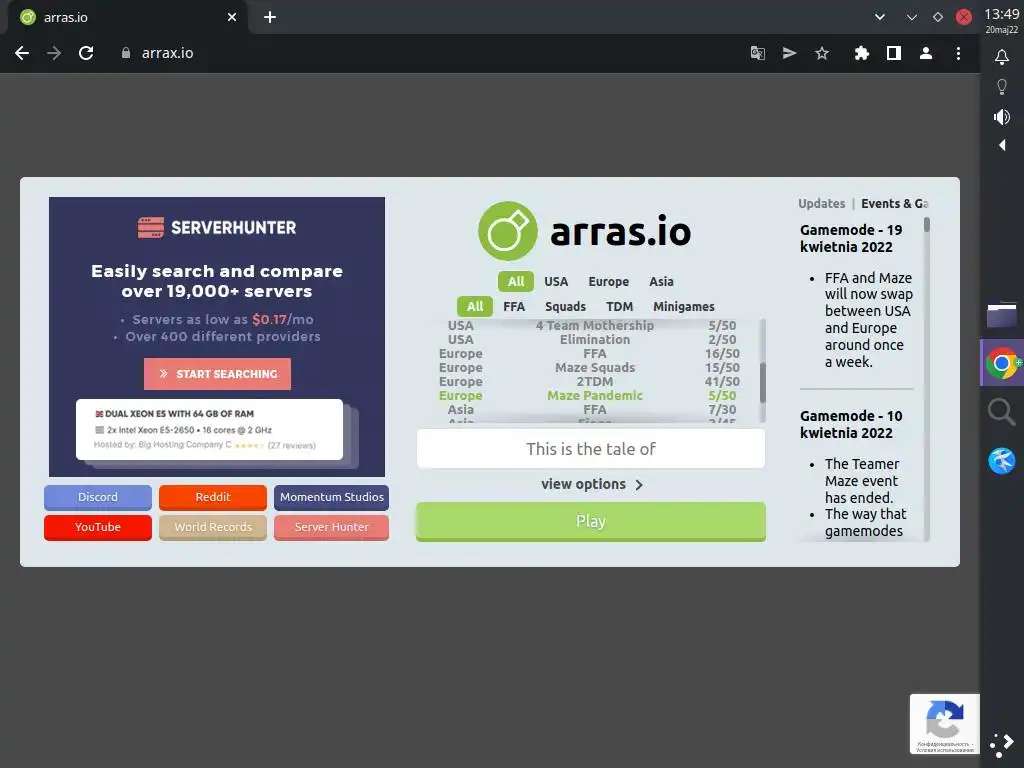This screenshot has width=1024, height=768.
Task: Click the name field 'This is the tale of'
Action: pos(591,449)
